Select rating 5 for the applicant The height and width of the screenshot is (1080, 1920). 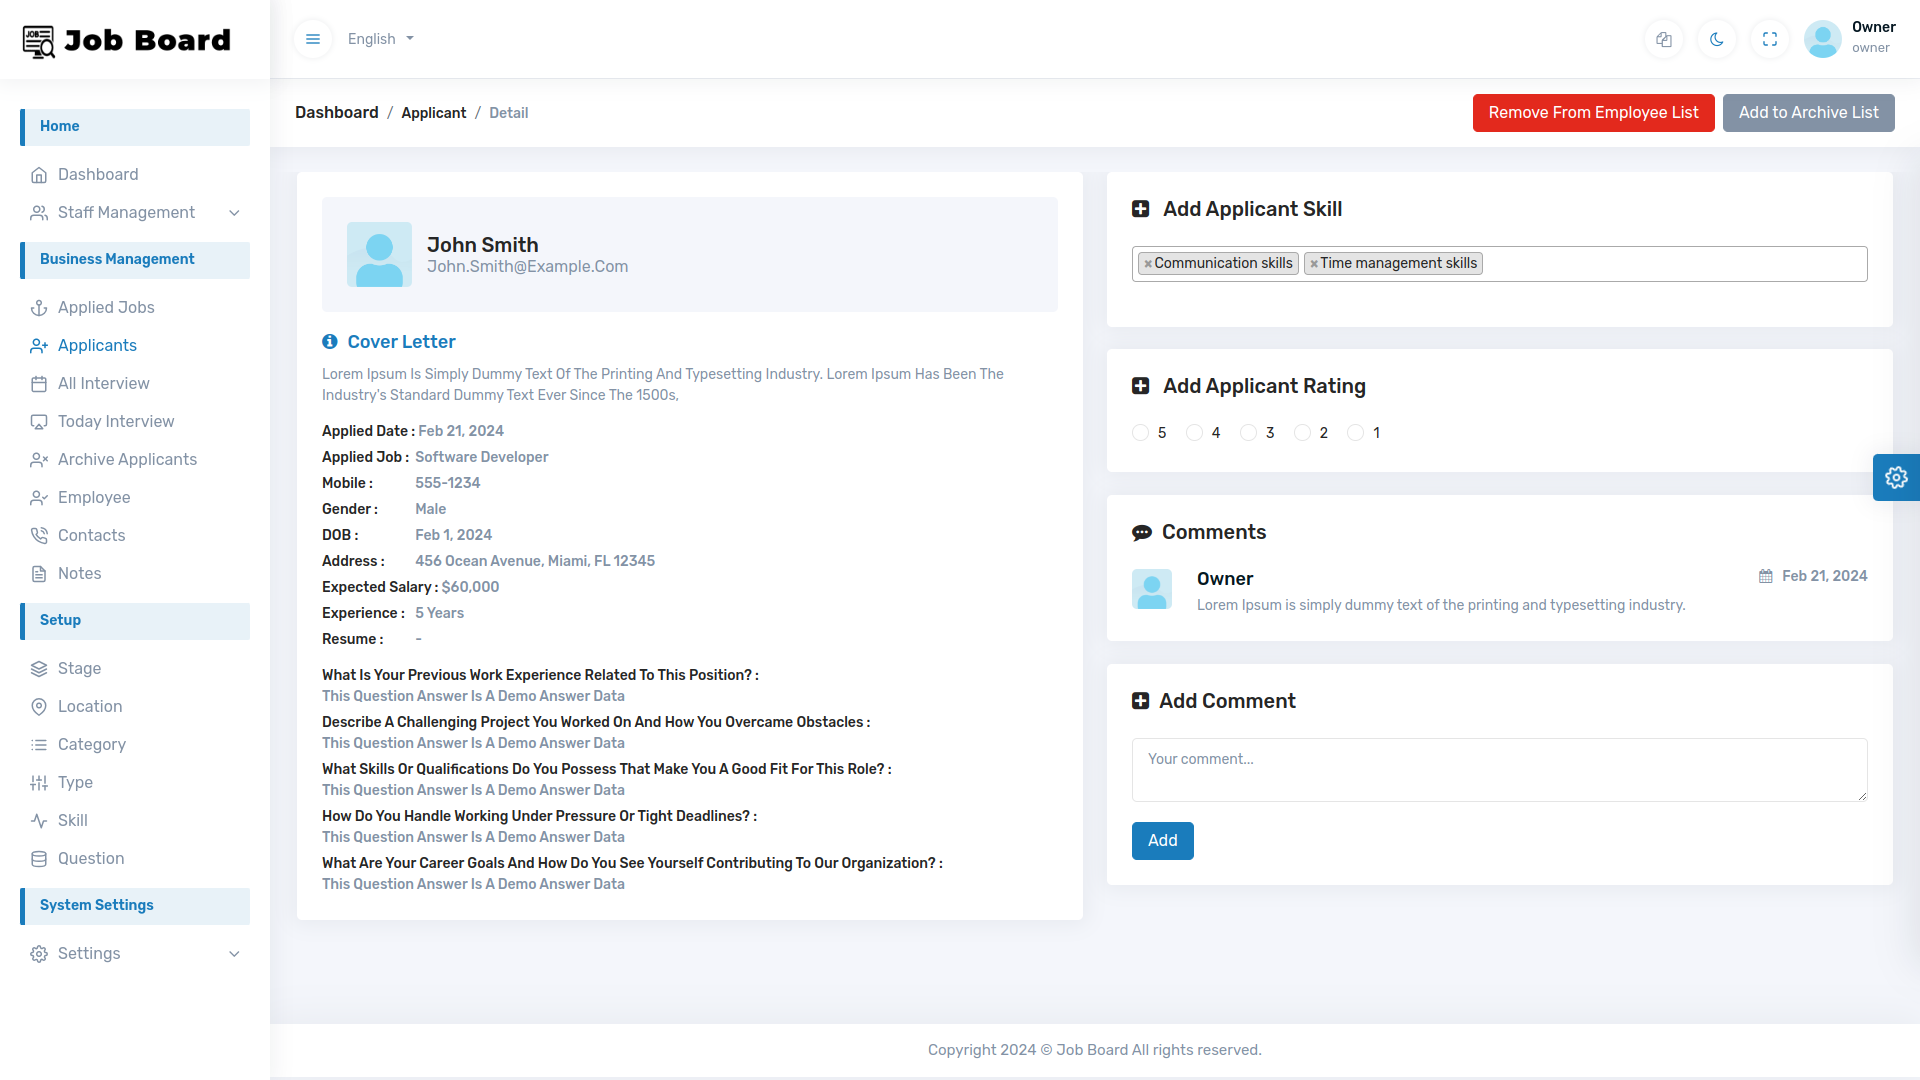[1140, 432]
